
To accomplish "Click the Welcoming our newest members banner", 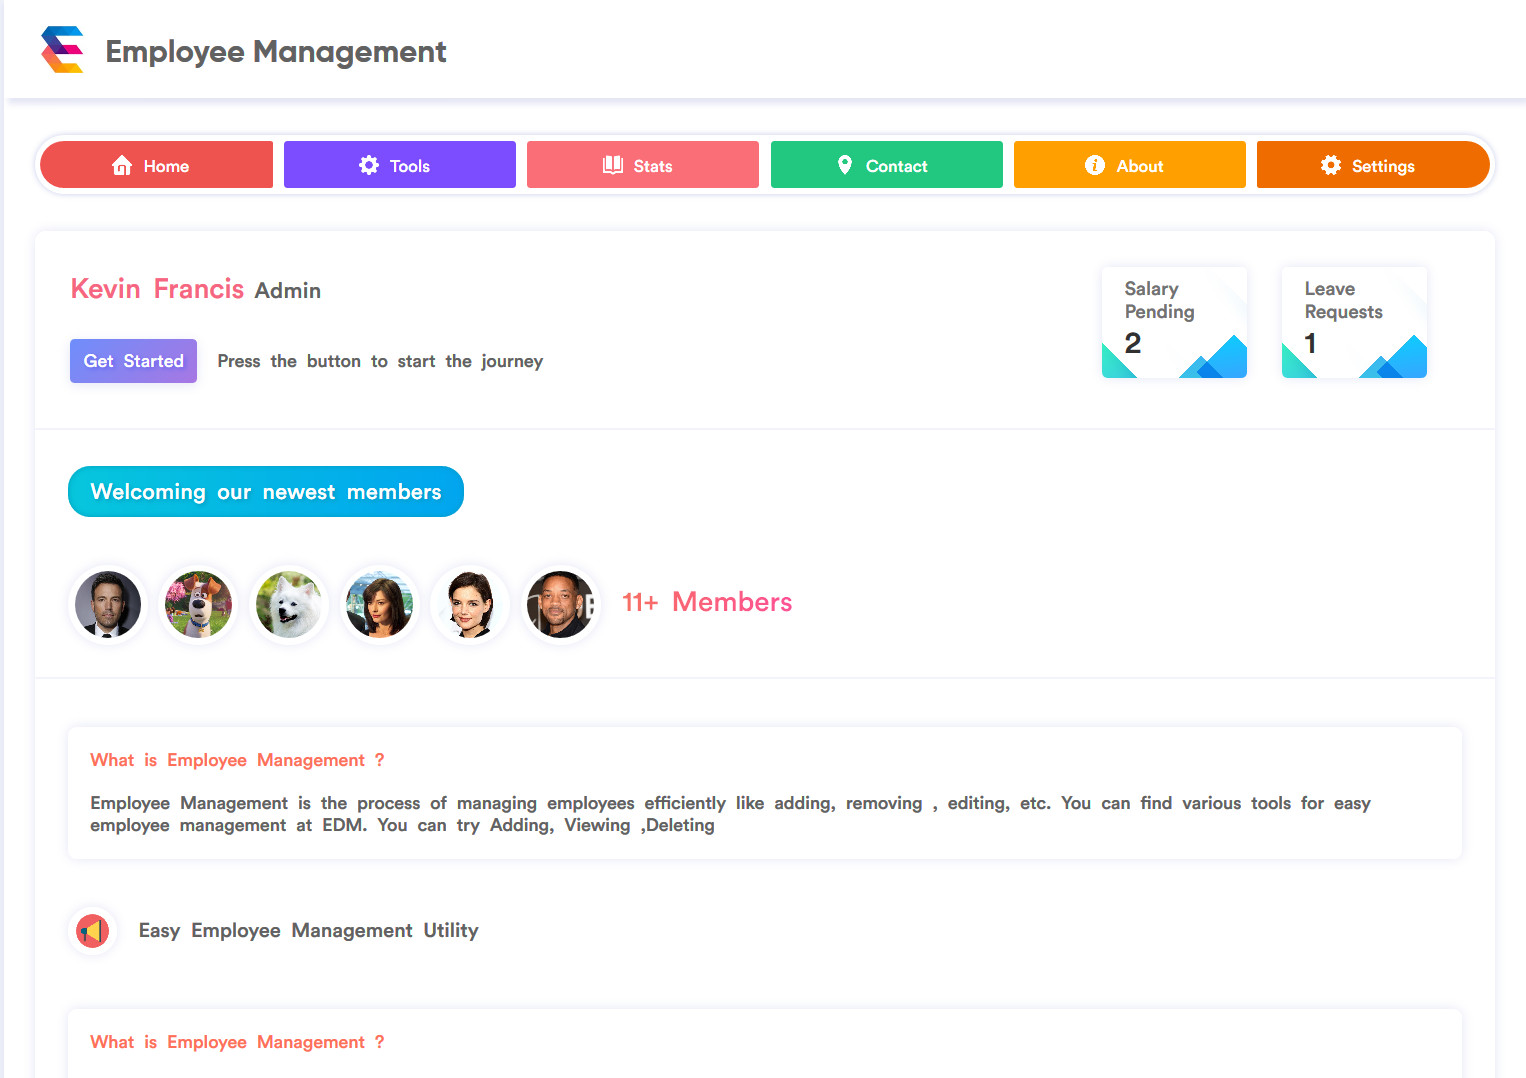I will 266,492.
